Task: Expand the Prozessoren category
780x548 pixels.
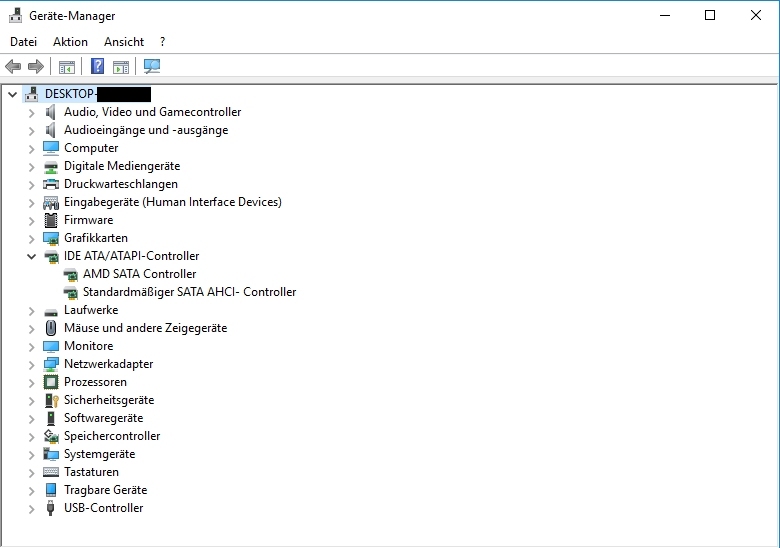Action: (x=31, y=383)
